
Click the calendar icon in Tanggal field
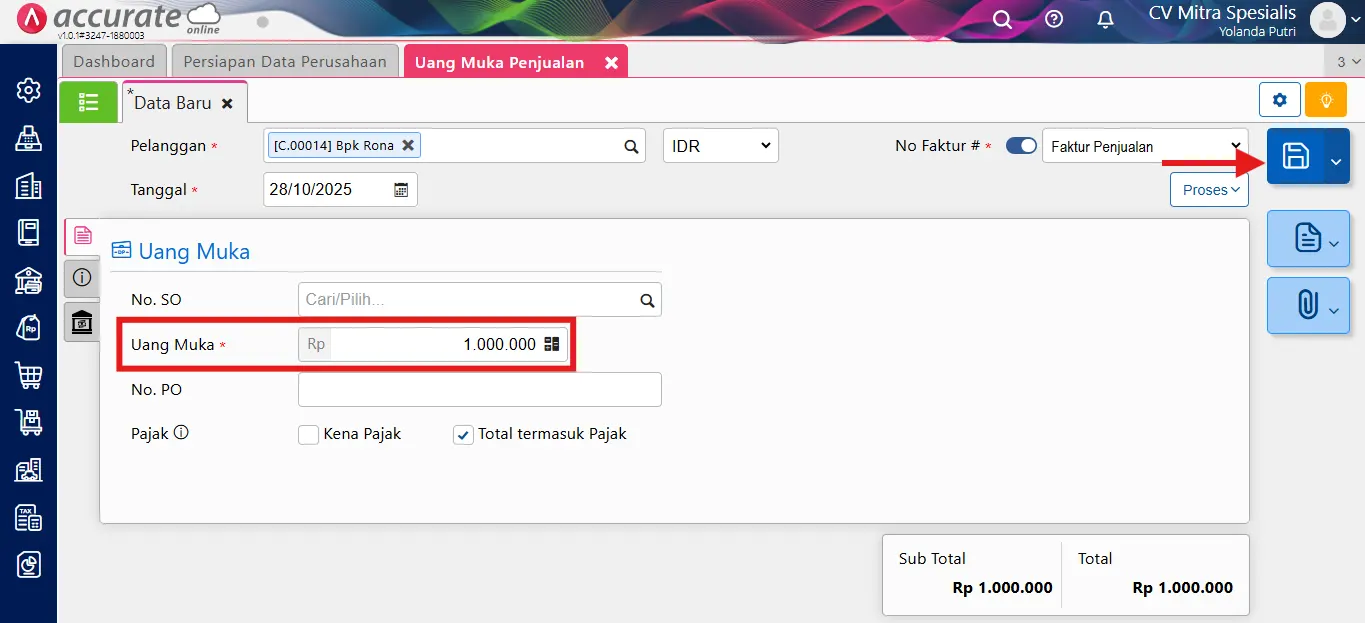coord(401,189)
